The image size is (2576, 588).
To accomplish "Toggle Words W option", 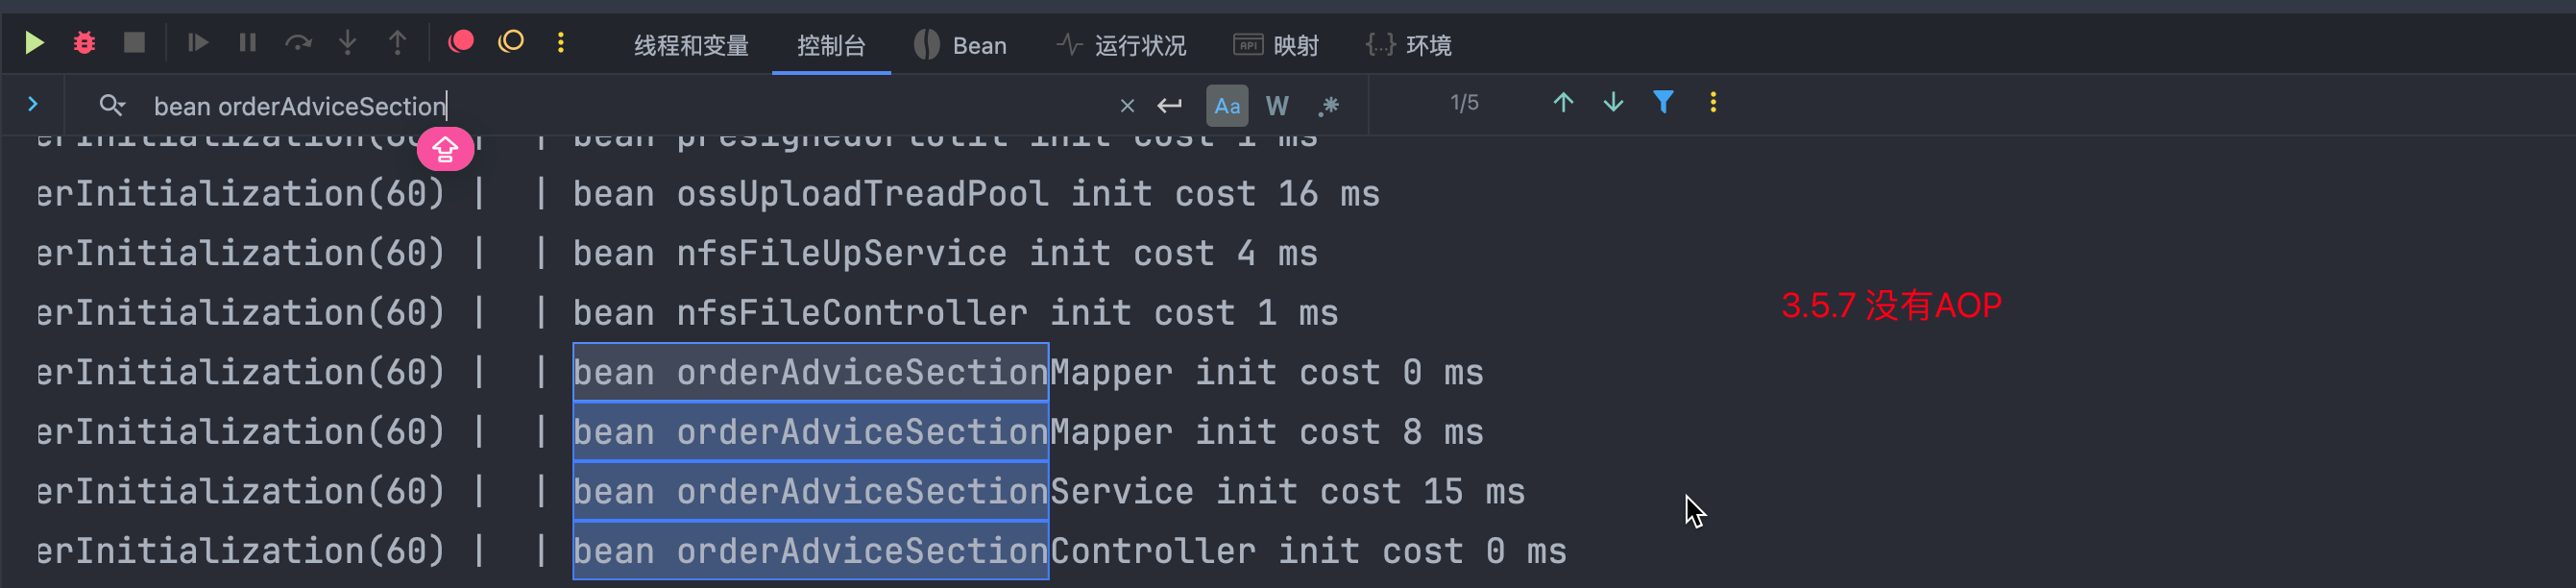I will click(x=1277, y=105).
